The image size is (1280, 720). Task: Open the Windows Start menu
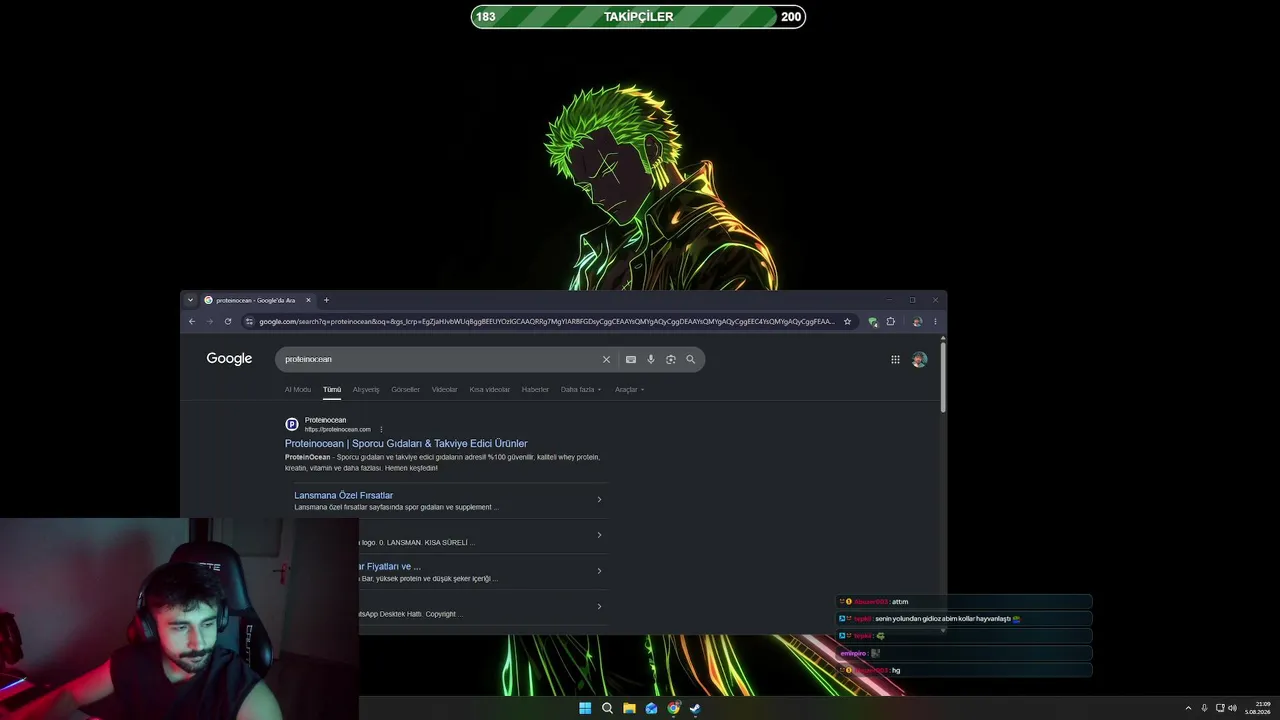(x=585, y=708)
